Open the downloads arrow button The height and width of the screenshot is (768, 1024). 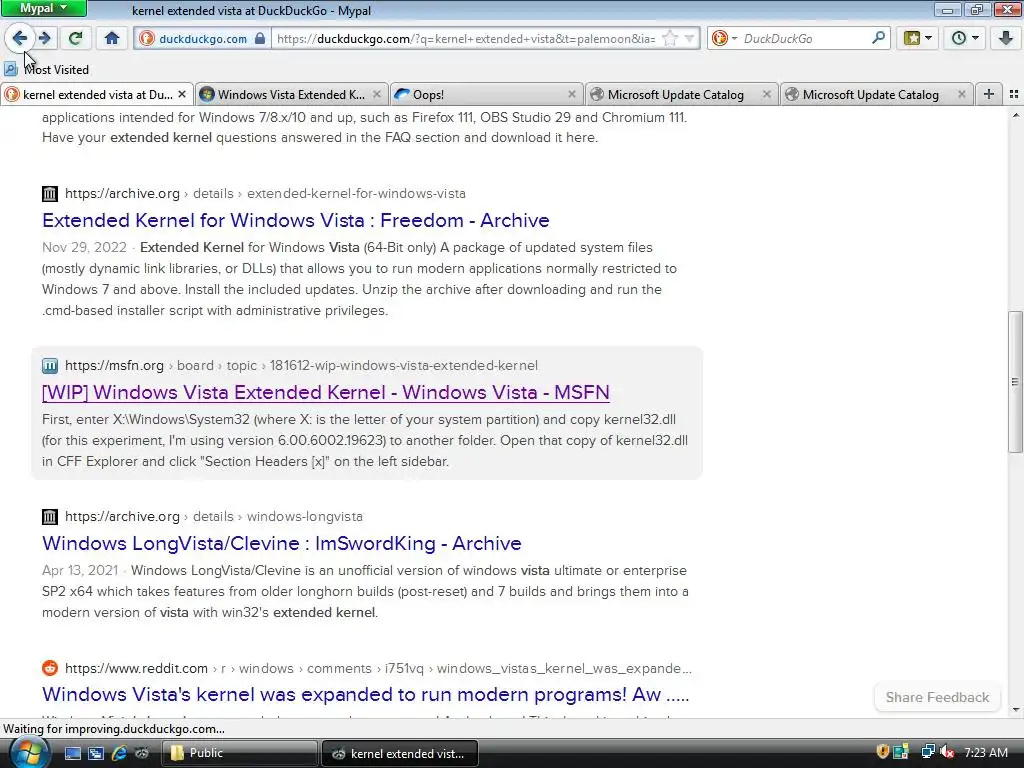(1006, 38)
